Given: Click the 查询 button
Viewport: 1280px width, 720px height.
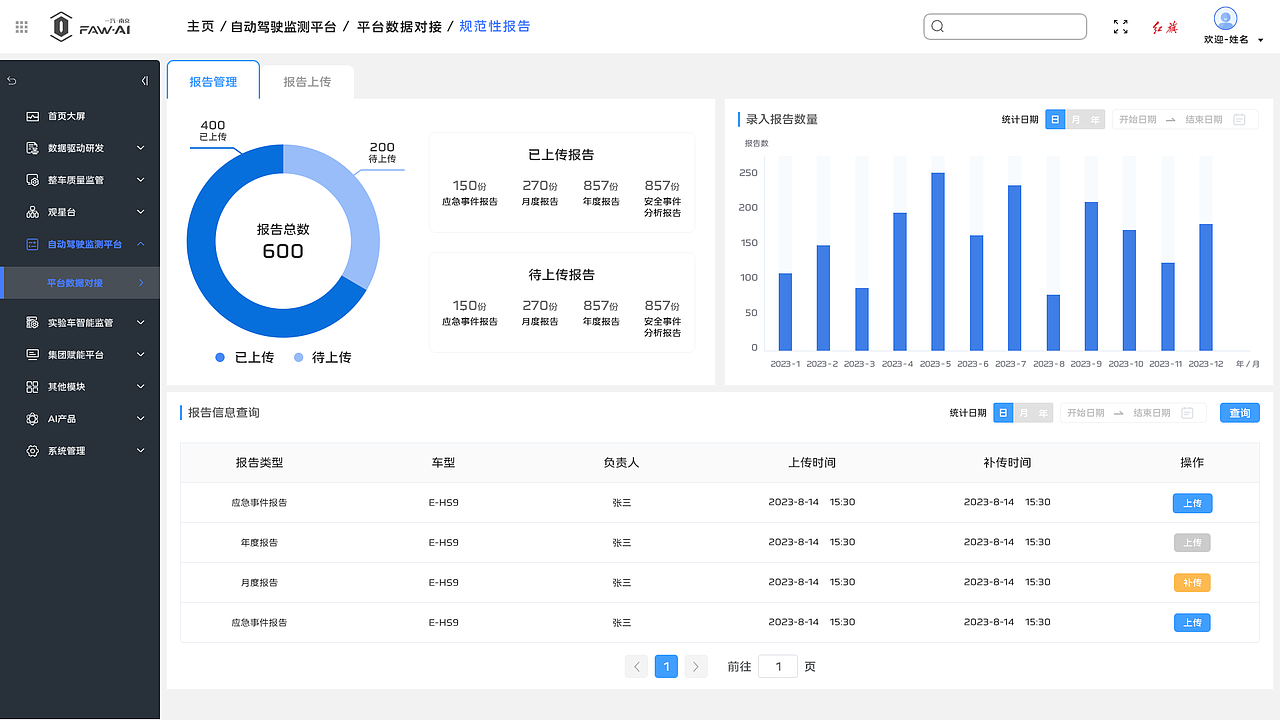Looking at the screenshot, I should 1239,412.
